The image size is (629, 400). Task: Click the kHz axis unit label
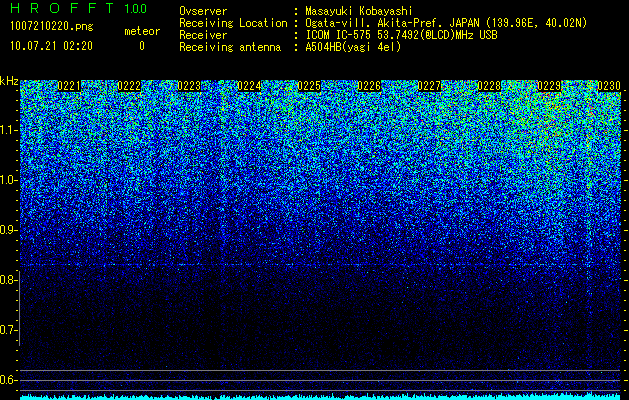[x=9, y=81]
